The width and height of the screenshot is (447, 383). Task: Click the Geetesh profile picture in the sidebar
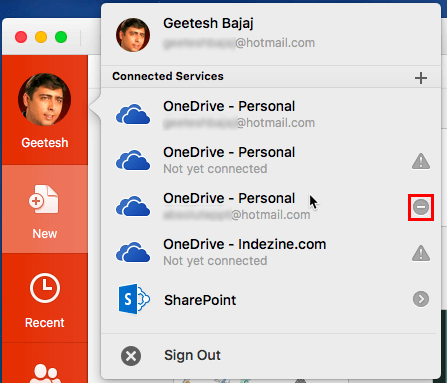click(x=44, y=100)
